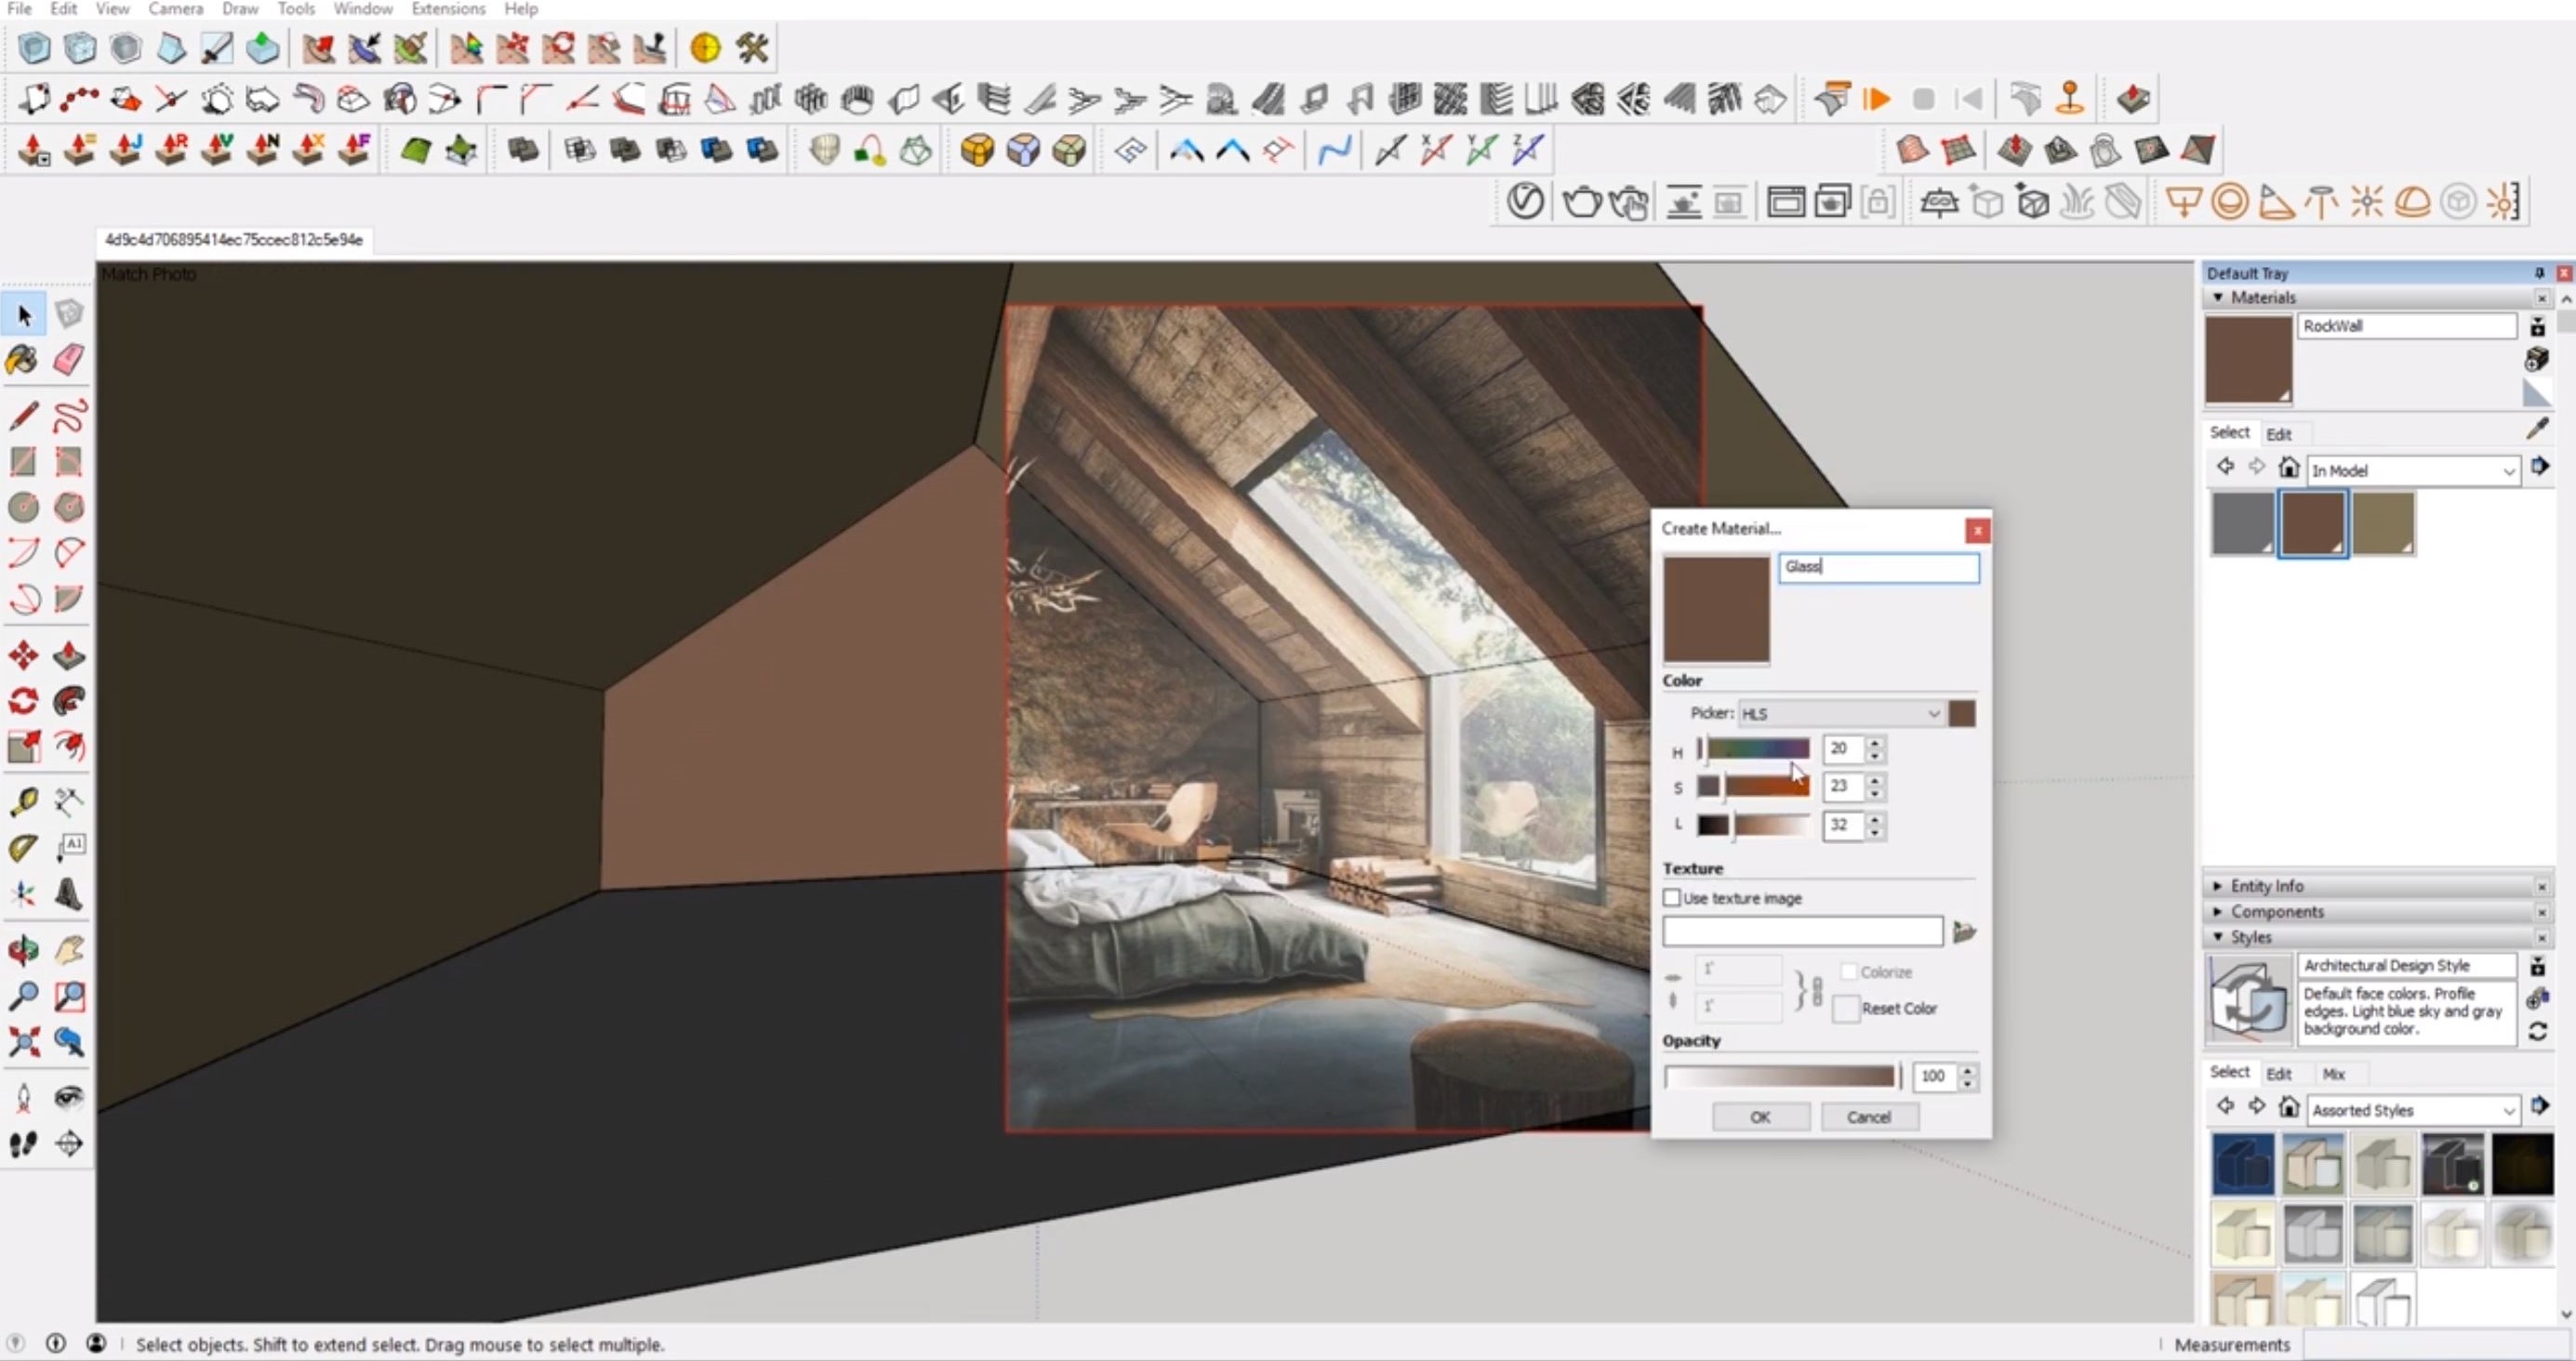Choose the Eraser tool
The width and height of the screenshot is (2576, 1361).
pyautogui.click(x=69, y=360)
